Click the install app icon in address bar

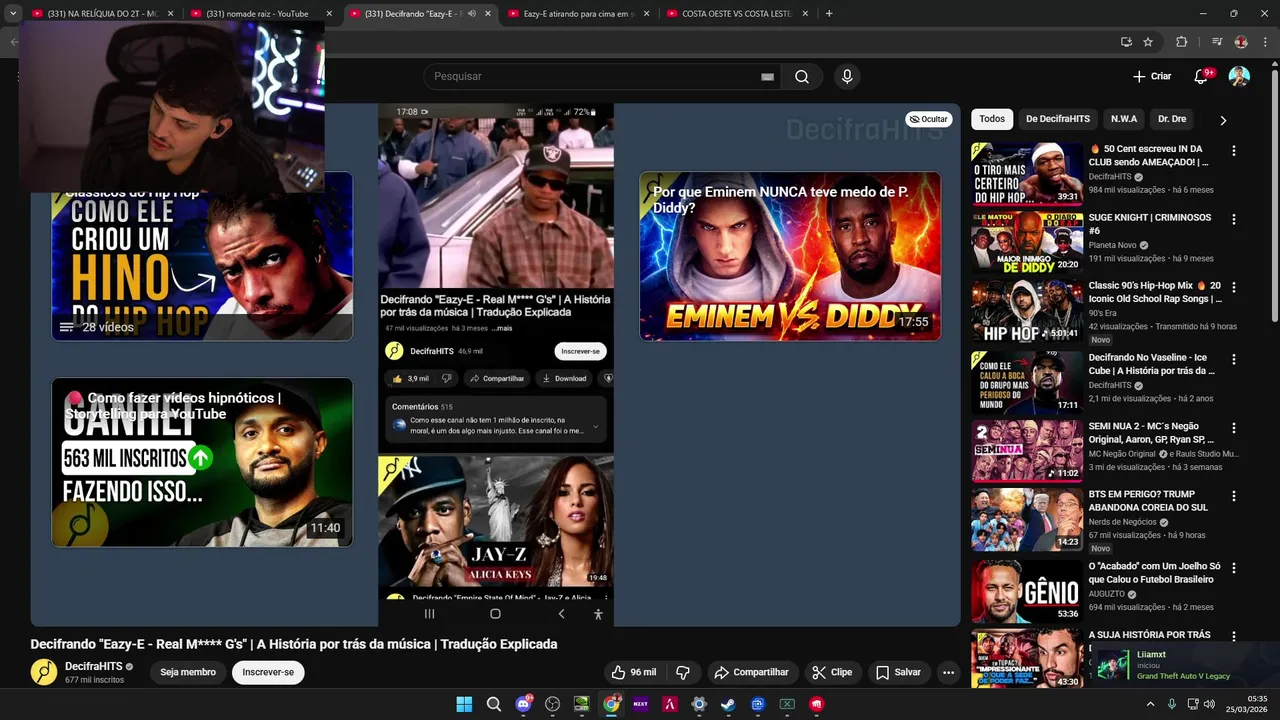pyautogui.click(x=1126, y=42)
